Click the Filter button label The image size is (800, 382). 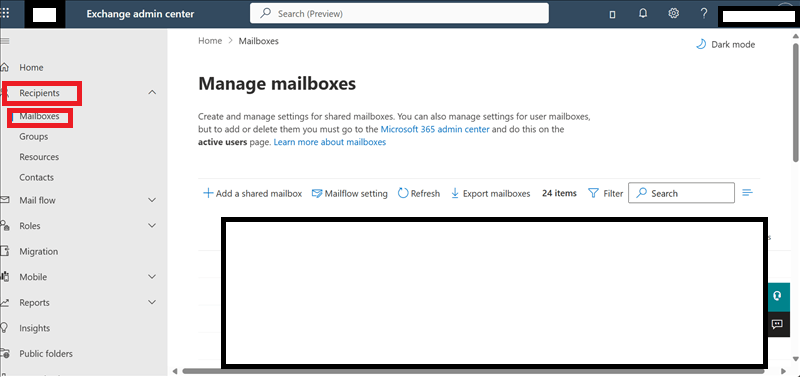(613, 193)
